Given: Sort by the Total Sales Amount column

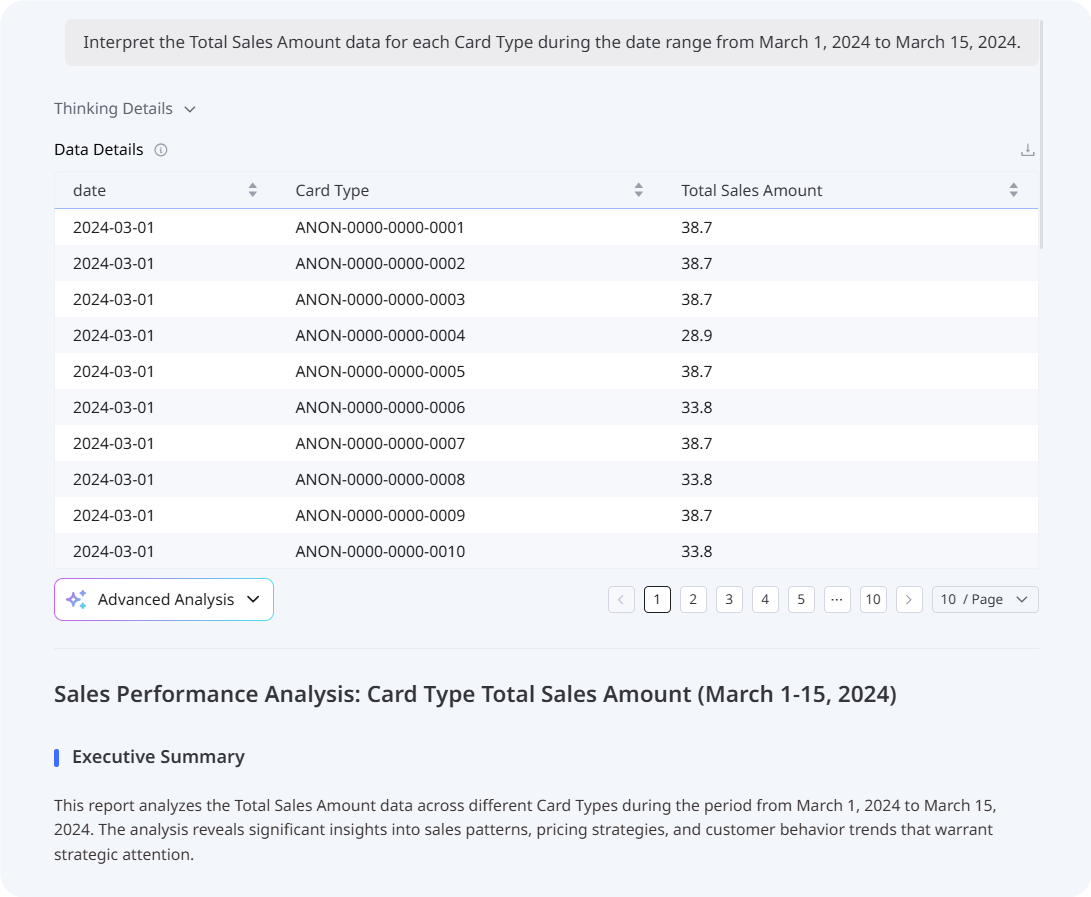Looking at the screenshot, I should pos(1013,190).
